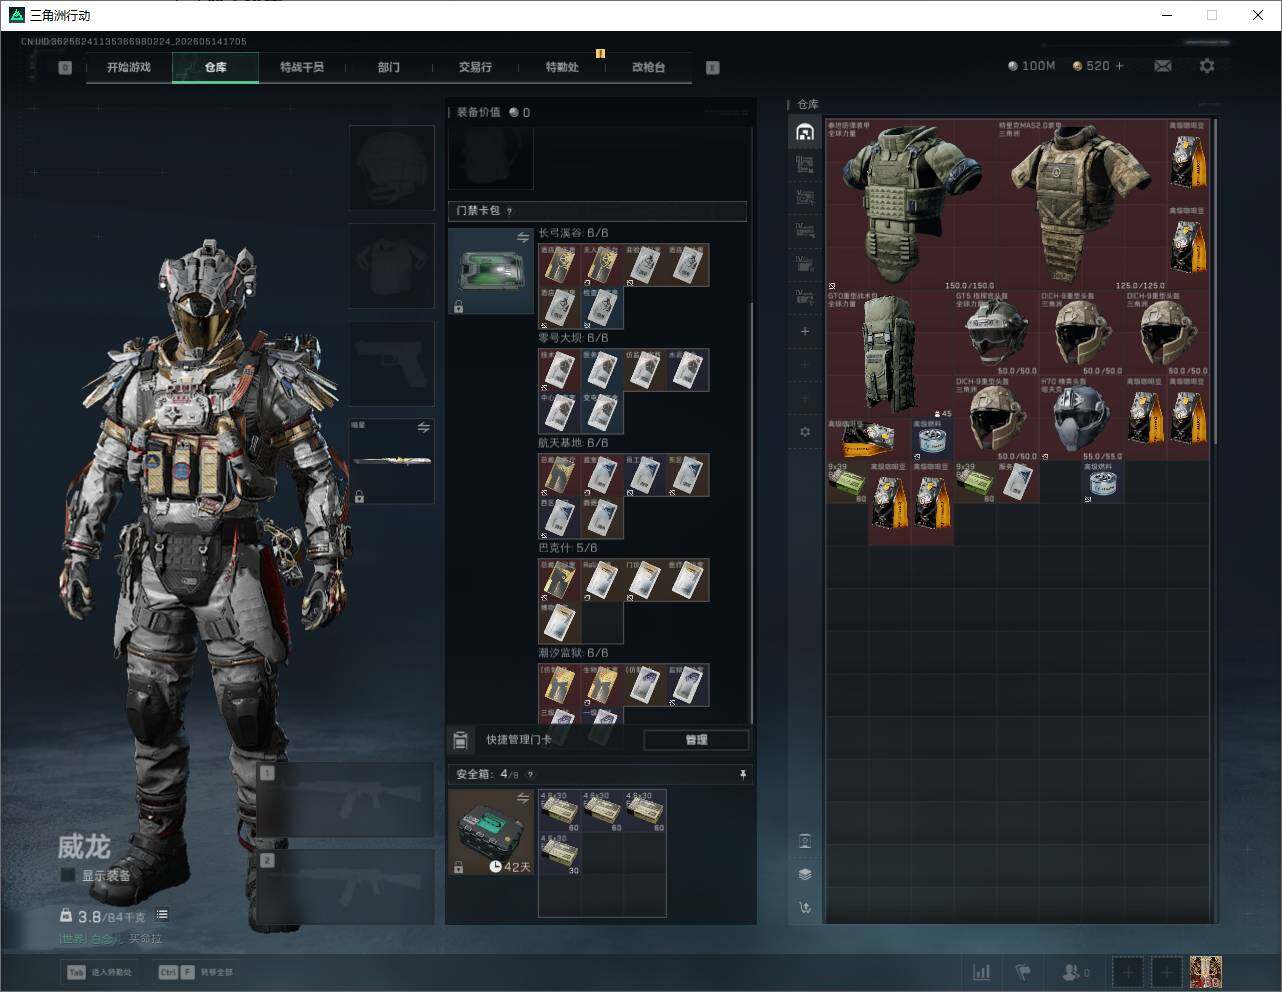Viewport: 1282px width, 992px height.
Task: Select the white service card in warehouse
Action: (x=1018, y=482)
